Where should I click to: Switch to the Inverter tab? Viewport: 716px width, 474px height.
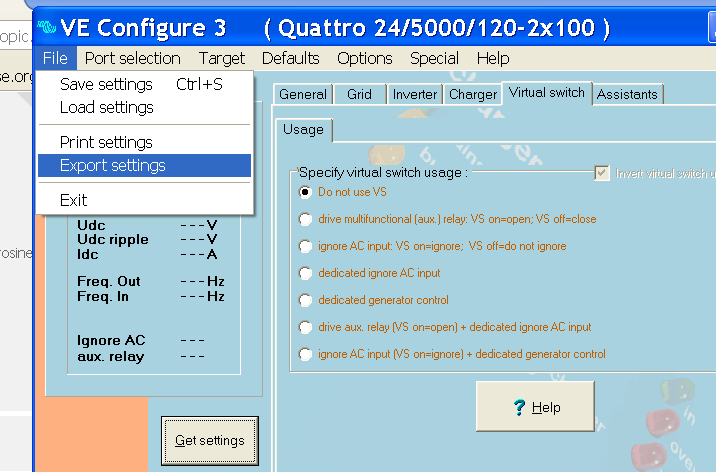[x=415, y=95]
